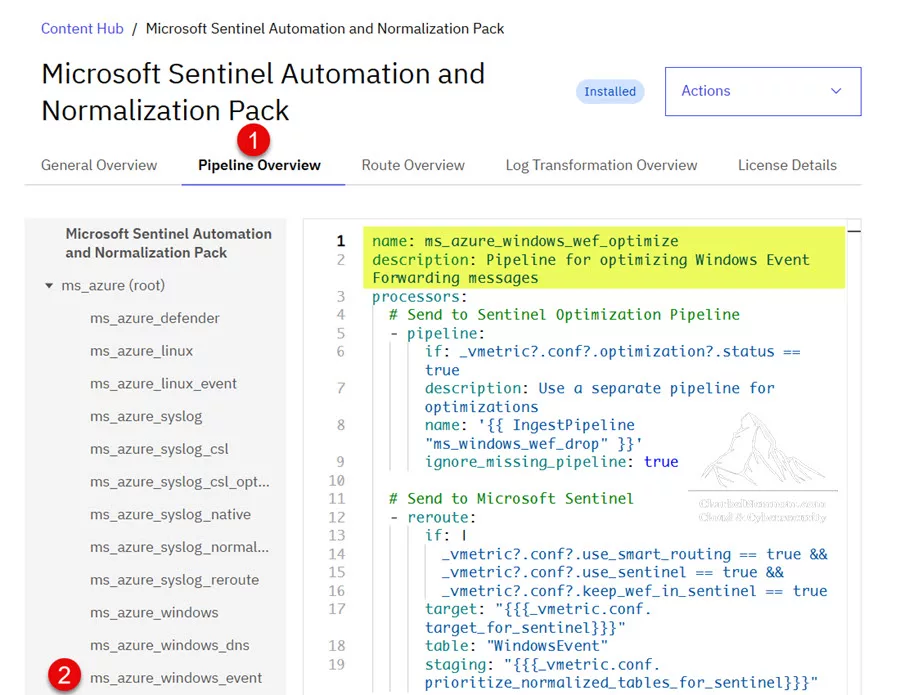The image size is (900, 695).
Task: Click the use_smart_routing == true condition
Action: [x=634, y=554]
